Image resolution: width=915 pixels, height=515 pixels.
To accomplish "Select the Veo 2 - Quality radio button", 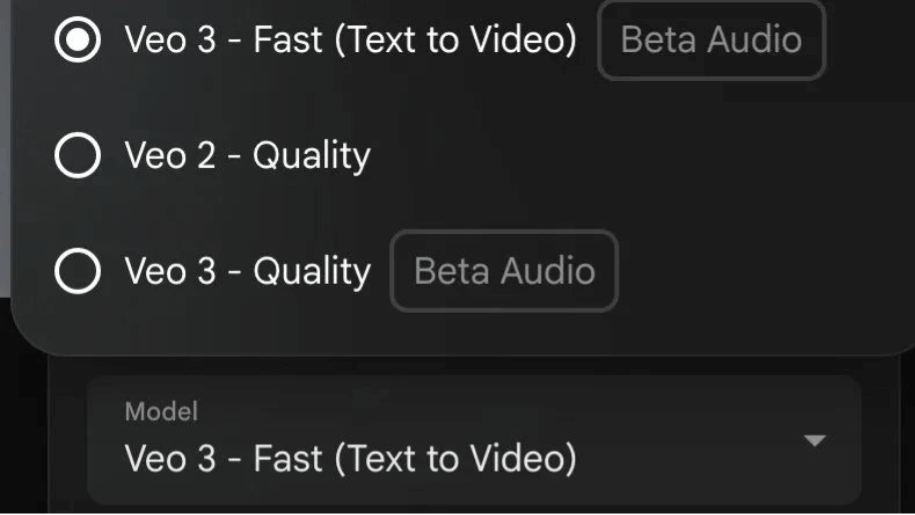I will [77, 156].
